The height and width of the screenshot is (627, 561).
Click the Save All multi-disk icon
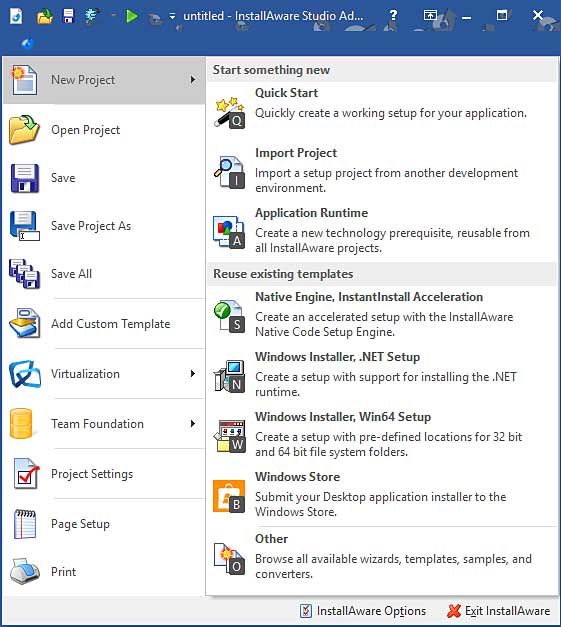tap(24, 274)
